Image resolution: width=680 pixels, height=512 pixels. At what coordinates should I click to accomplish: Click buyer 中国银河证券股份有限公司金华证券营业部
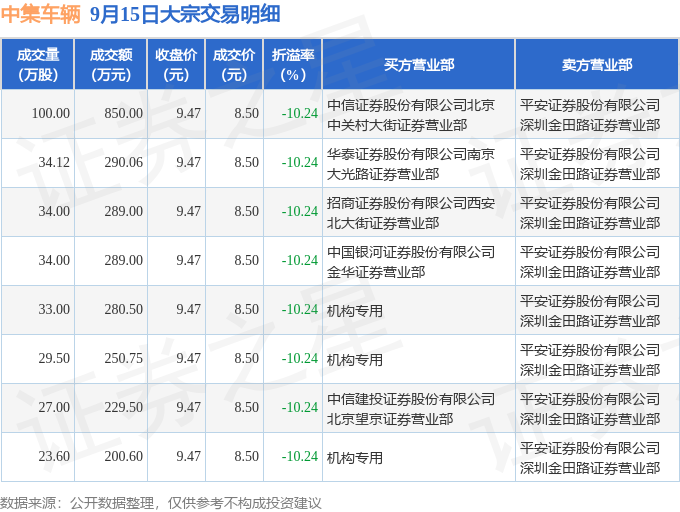[411, 262]
